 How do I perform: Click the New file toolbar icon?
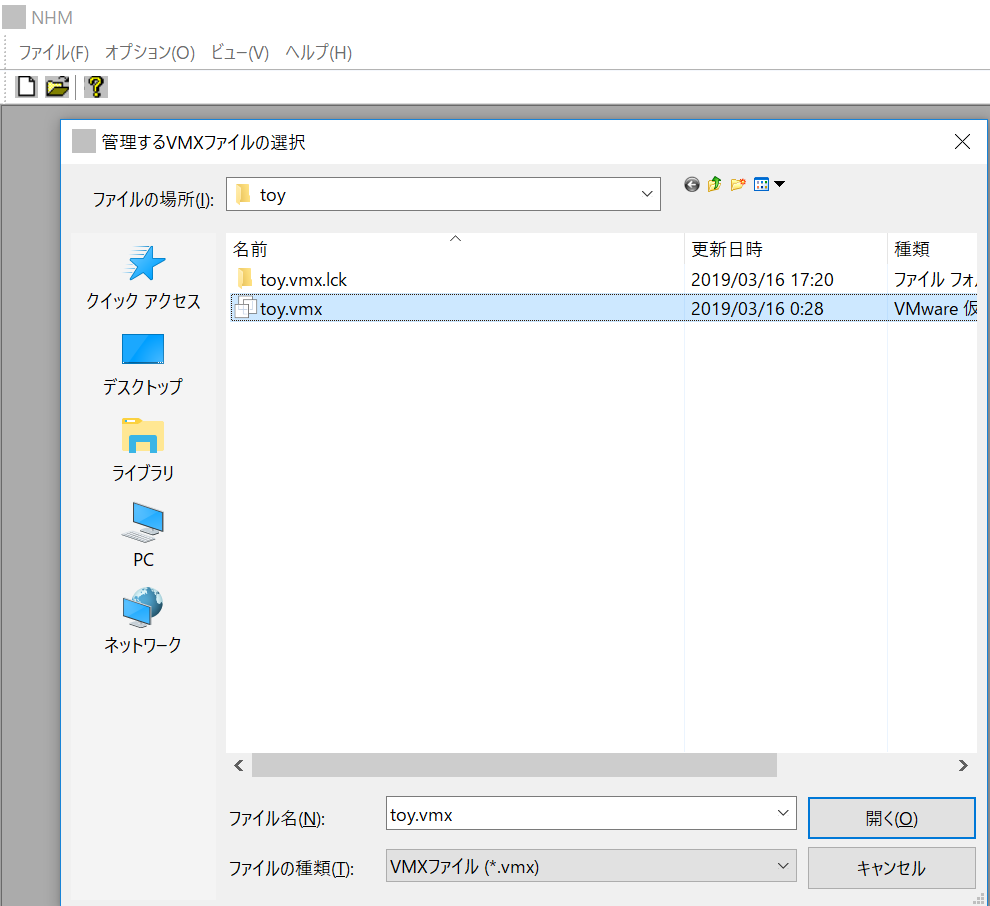27,86
